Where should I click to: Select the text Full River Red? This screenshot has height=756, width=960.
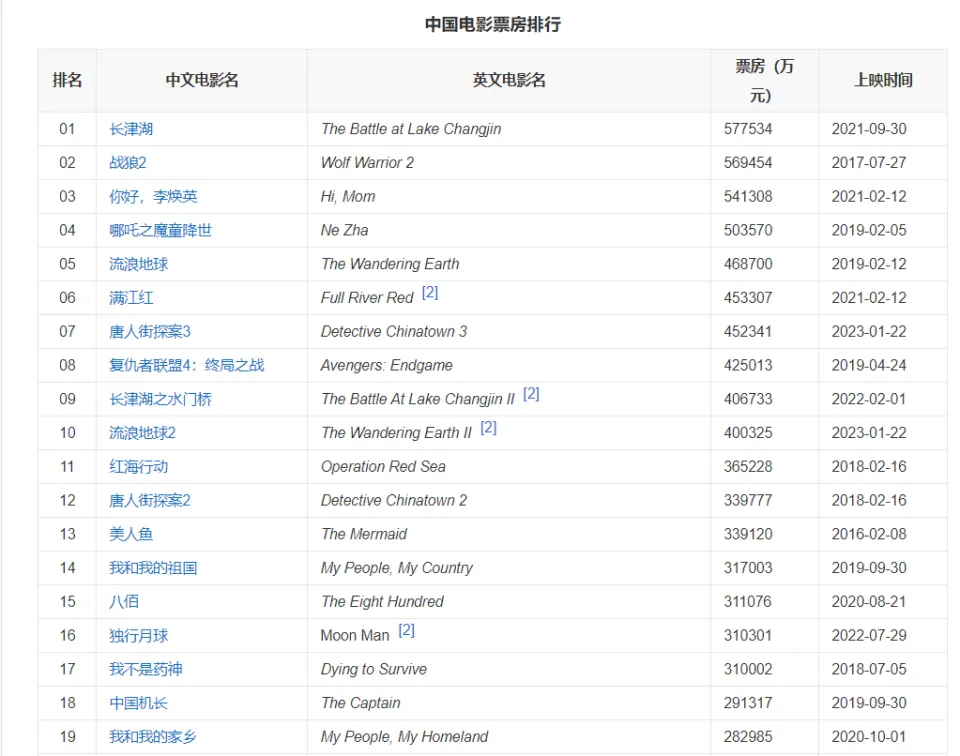tap(367, 298)
